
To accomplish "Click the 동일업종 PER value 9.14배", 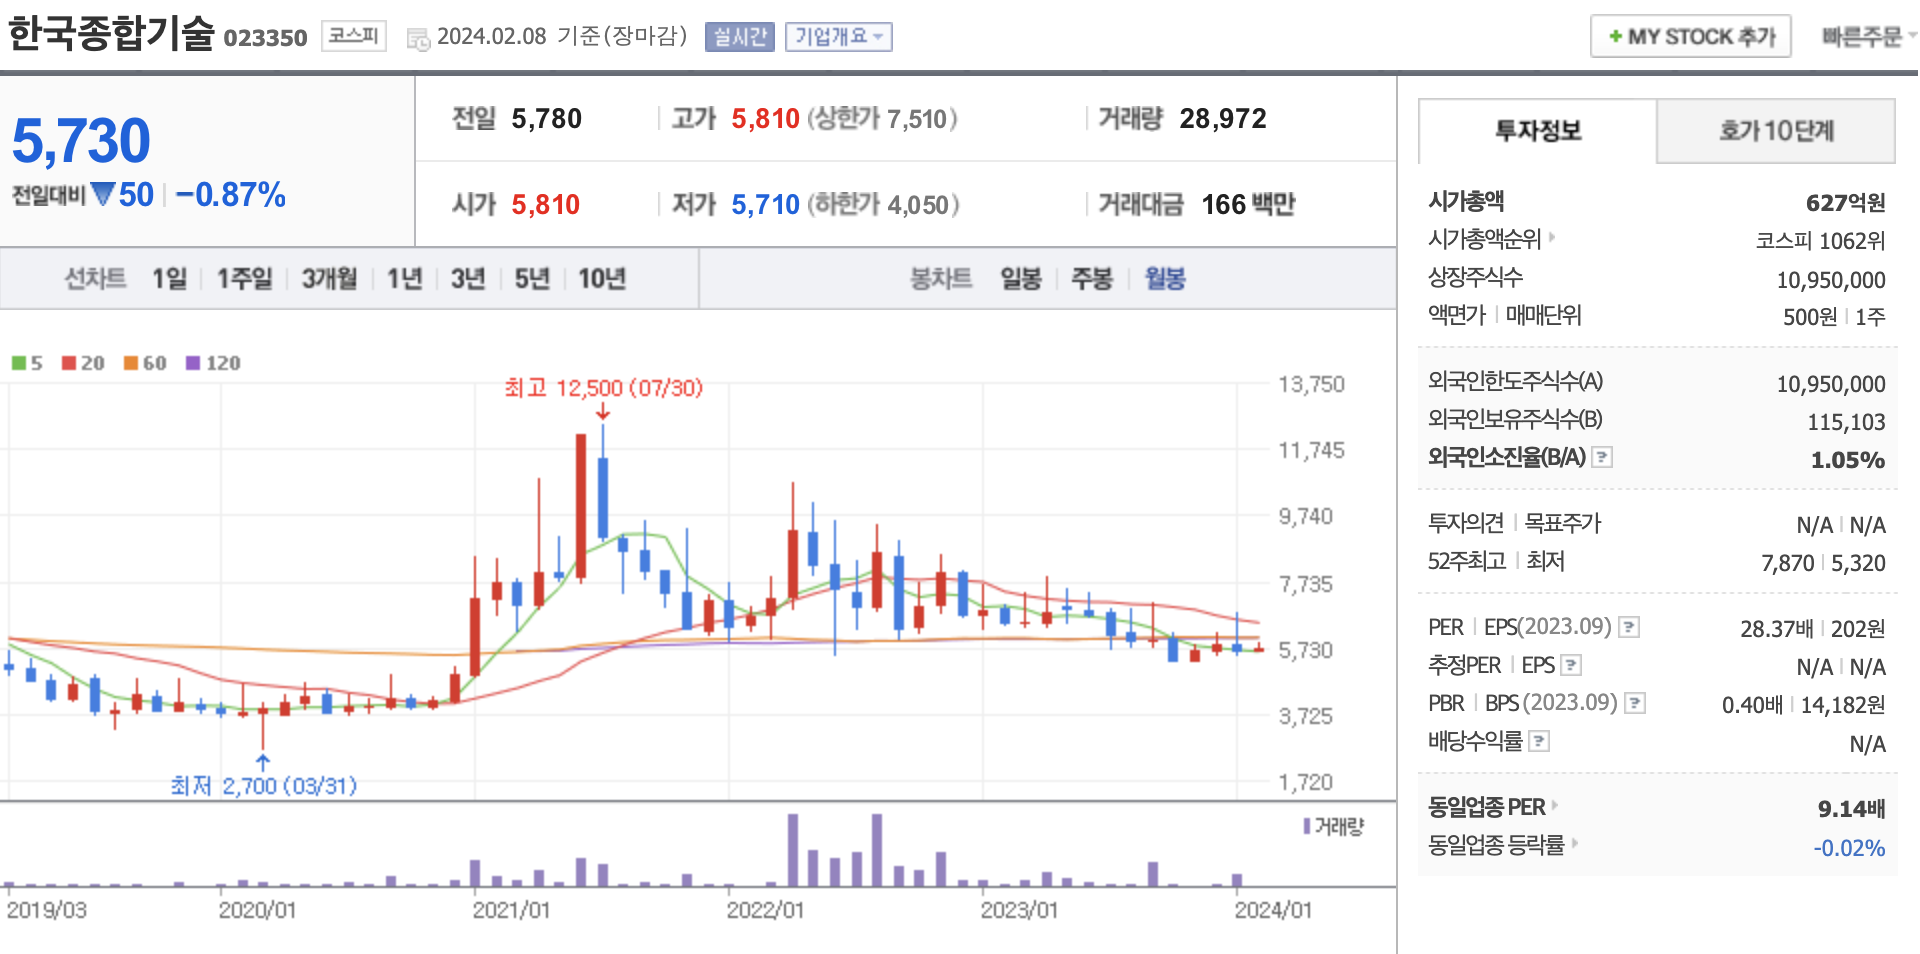I will 1851,809.
